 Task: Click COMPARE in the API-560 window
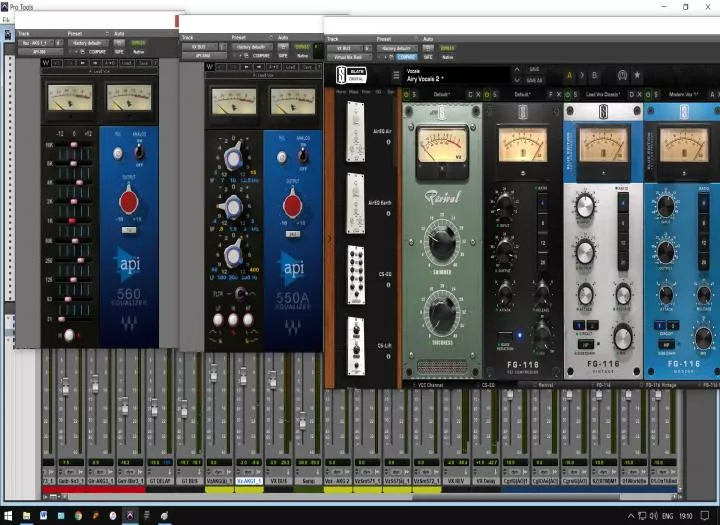tap(97, 52)
